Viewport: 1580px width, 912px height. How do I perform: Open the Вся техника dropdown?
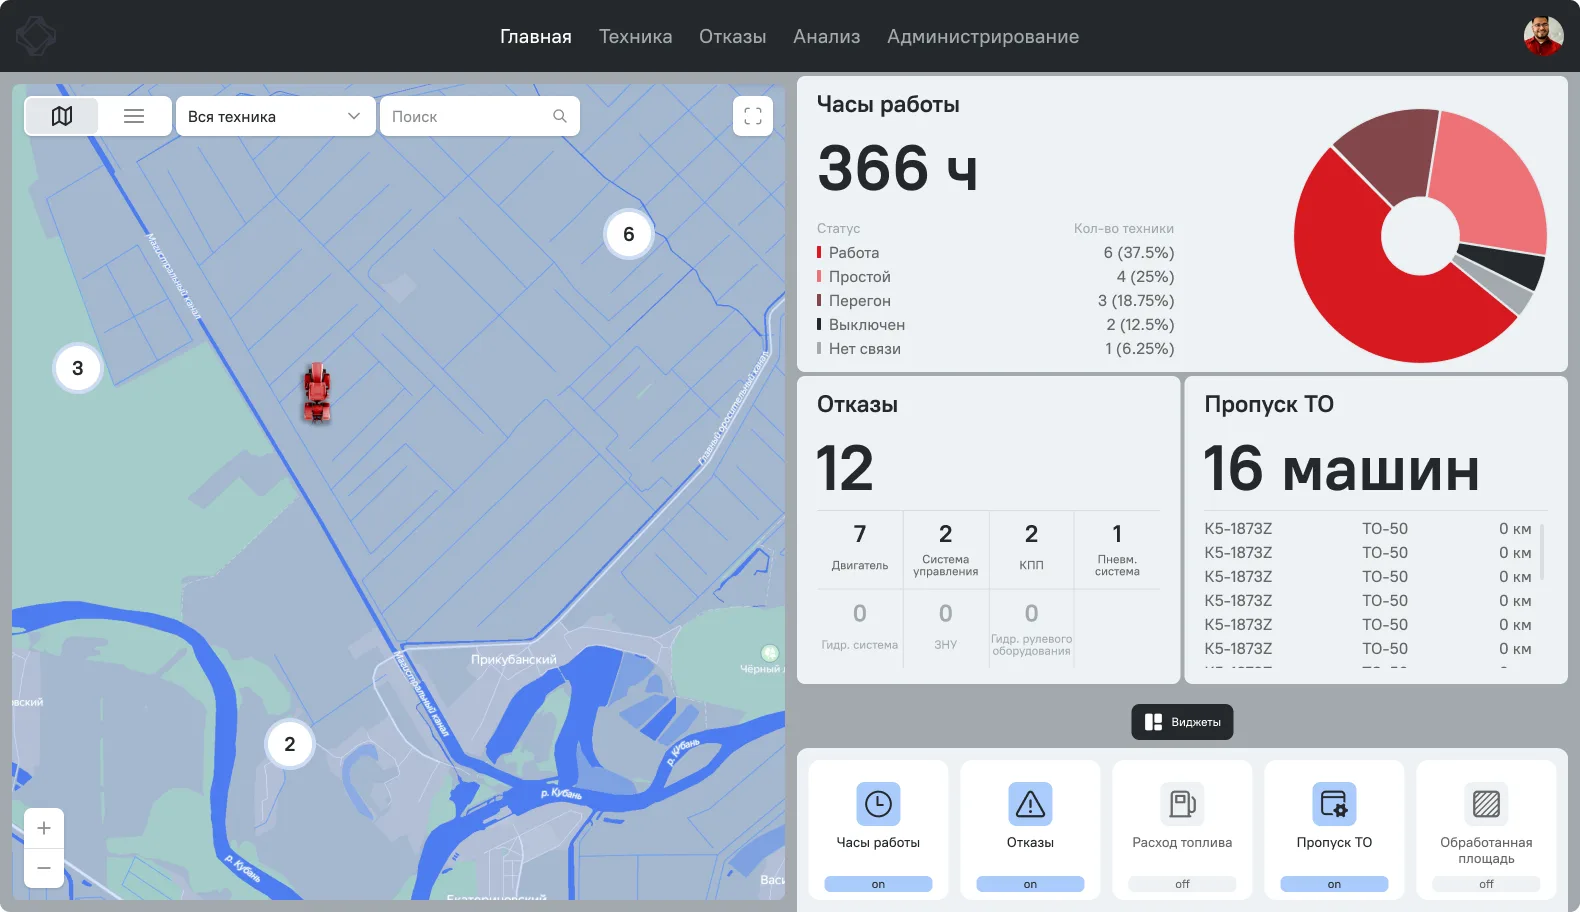276,116
